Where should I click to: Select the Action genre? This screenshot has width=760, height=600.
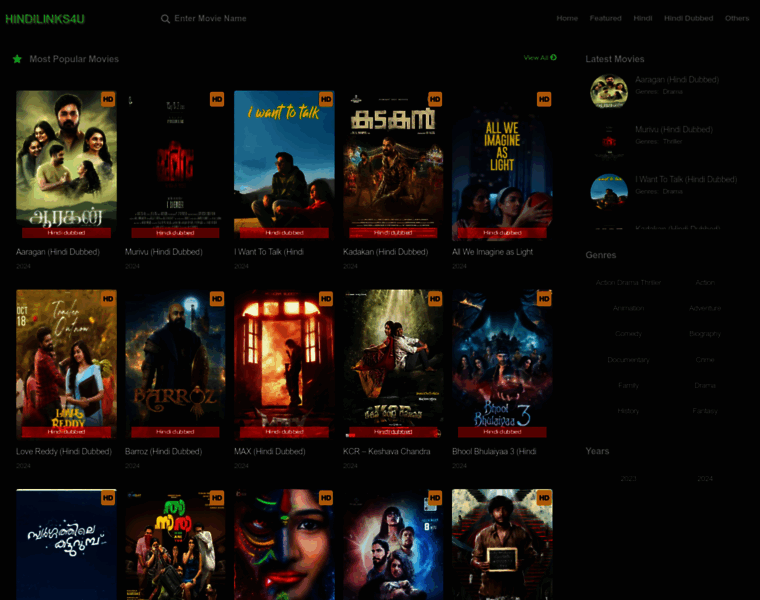tap(705, 283)
